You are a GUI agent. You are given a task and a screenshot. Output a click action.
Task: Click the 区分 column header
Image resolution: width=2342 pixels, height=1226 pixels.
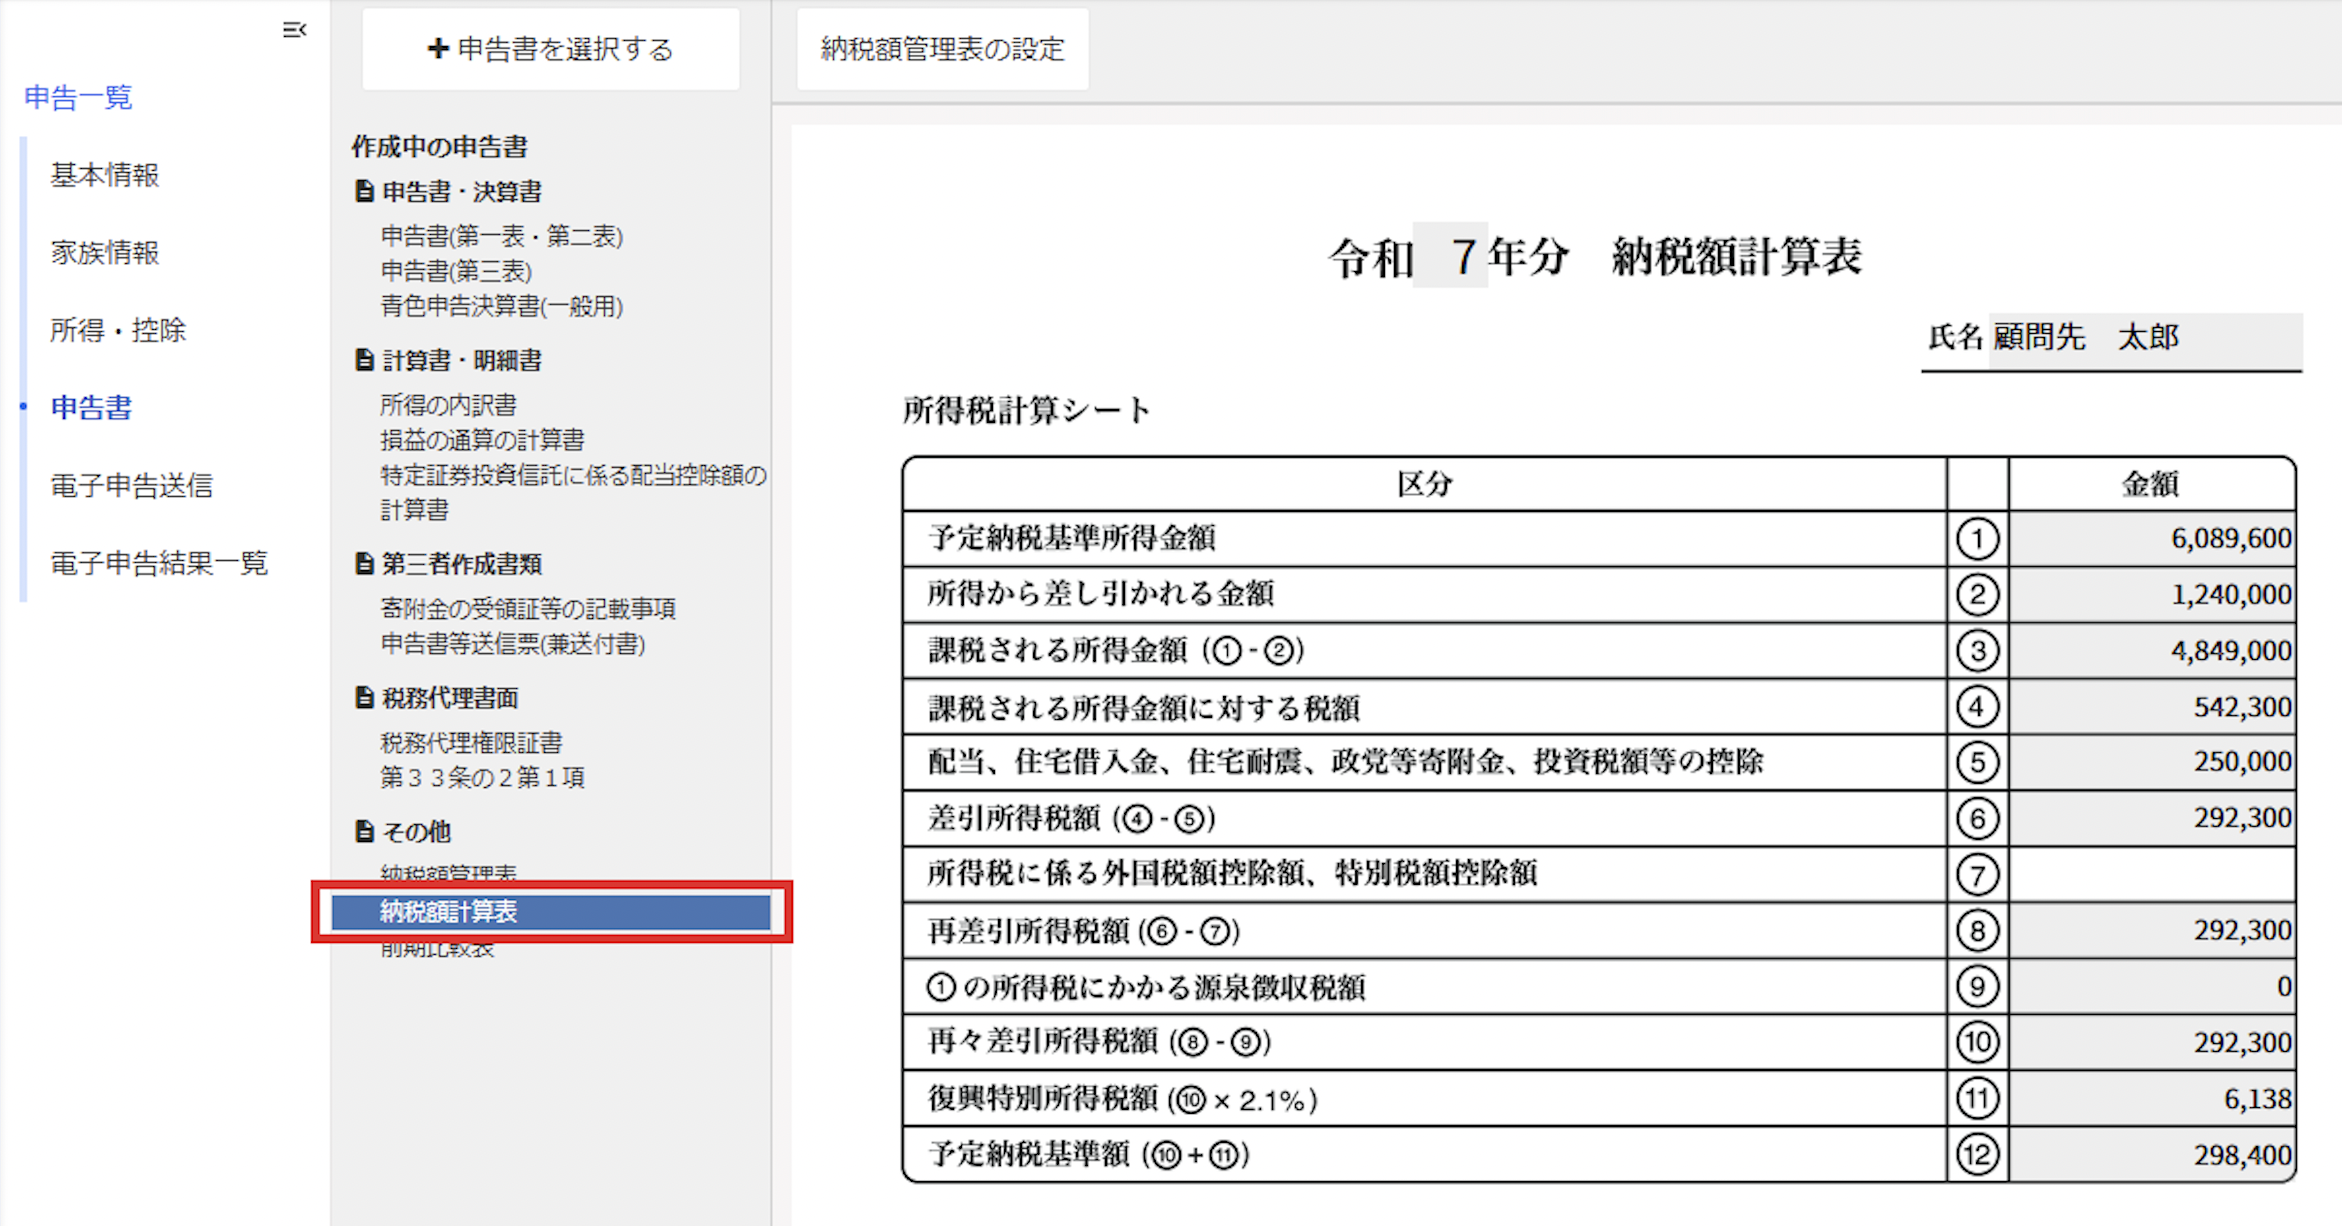coord(1425,485)
